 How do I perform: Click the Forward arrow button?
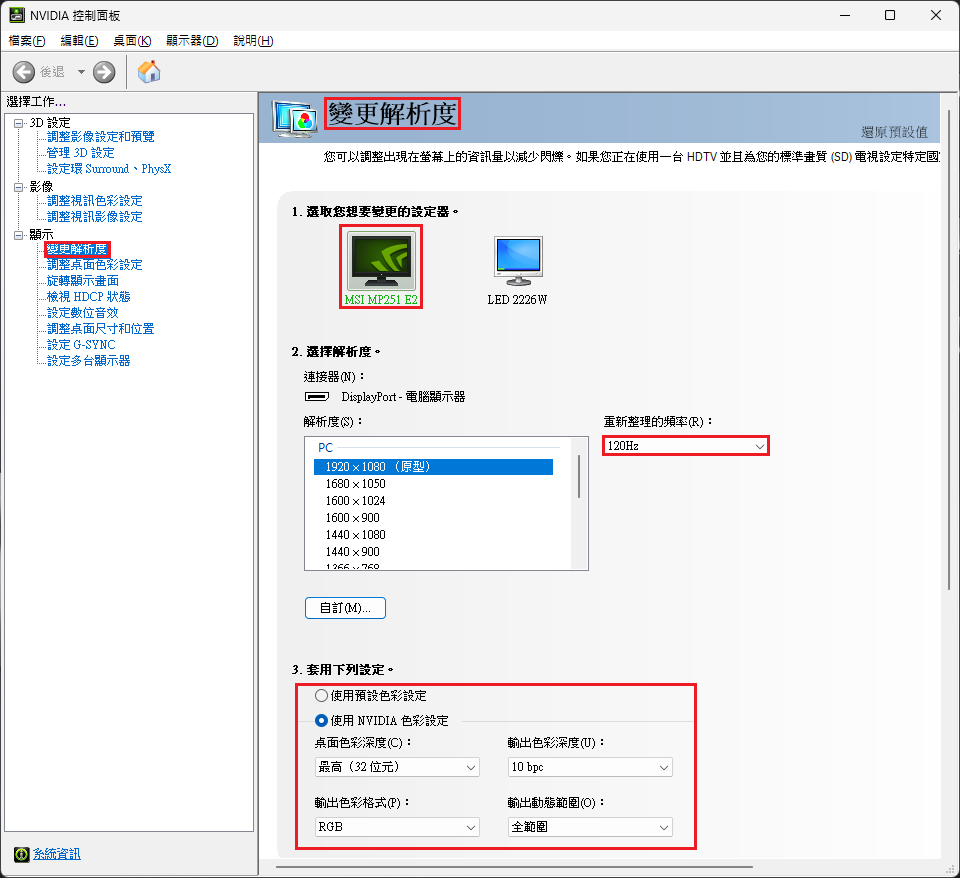pyautogui.click(x=104, y=72)
